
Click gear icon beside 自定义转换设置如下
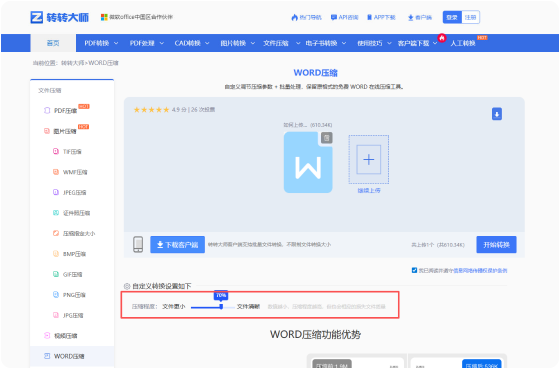point(127,286)
